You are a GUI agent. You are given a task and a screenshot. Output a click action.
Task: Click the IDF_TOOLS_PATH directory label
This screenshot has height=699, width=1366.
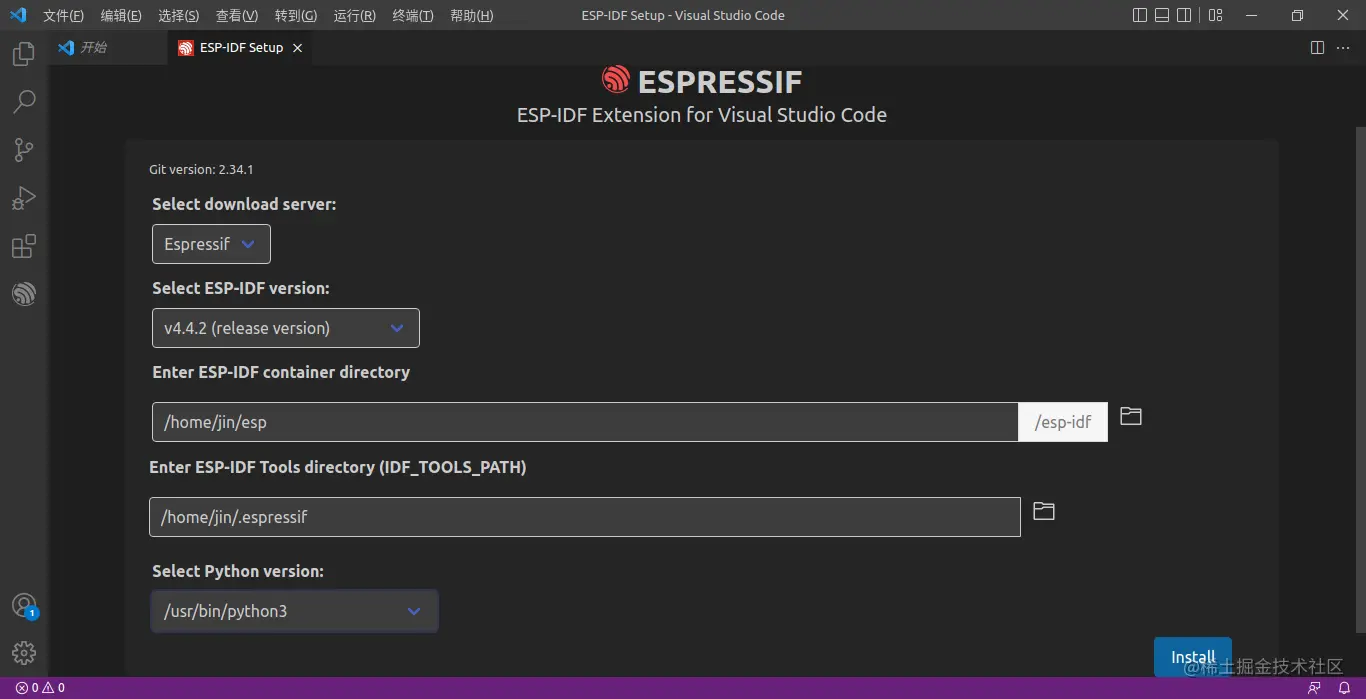[338, 467]
